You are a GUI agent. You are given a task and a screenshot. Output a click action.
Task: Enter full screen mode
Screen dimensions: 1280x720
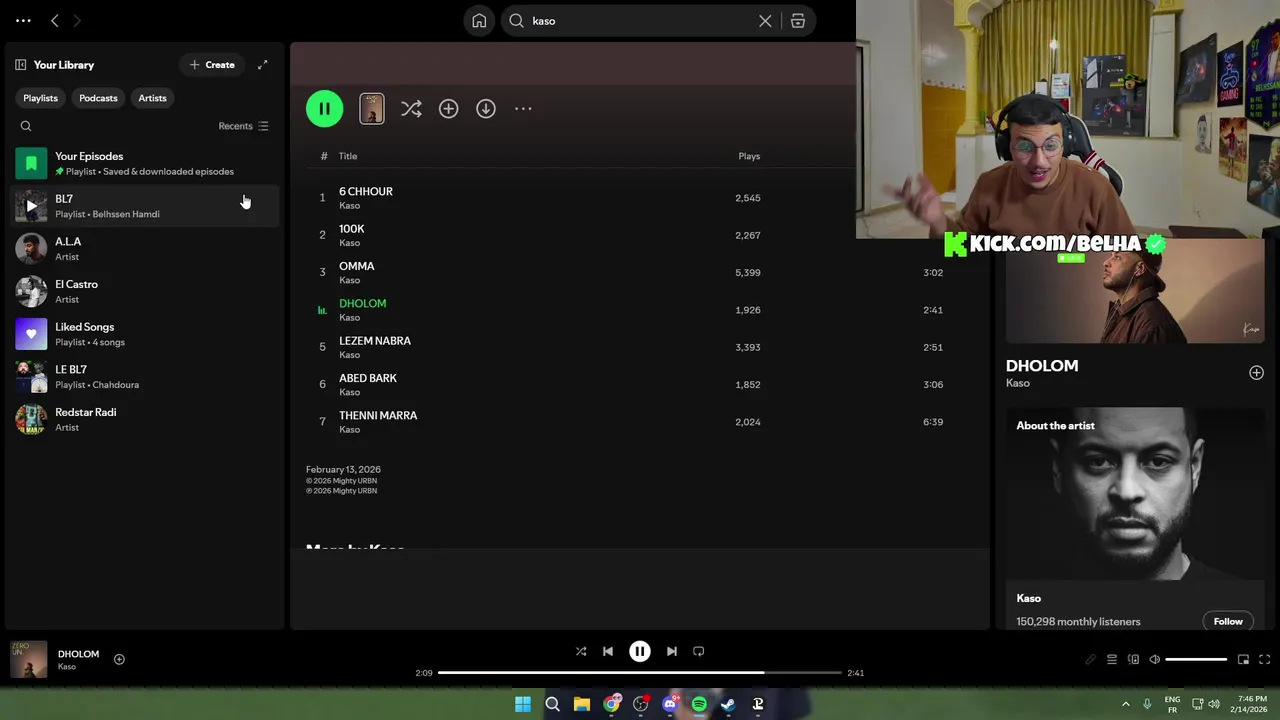[x=1264, y=659]
